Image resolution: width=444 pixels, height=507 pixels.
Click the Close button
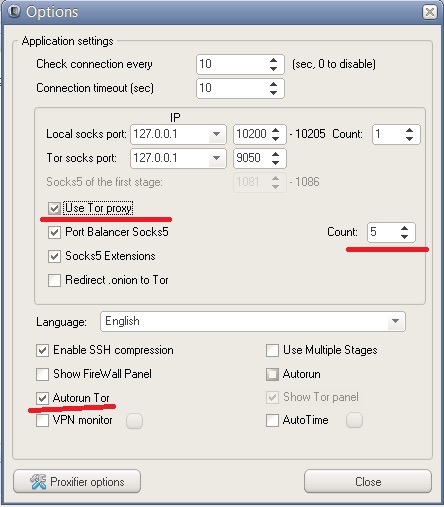click(x=368, y=482)
